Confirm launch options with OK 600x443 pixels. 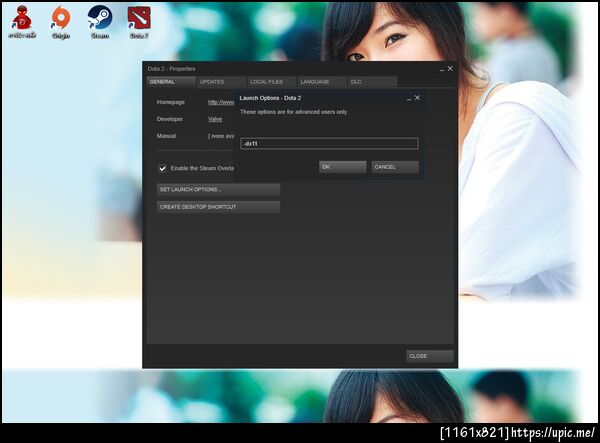click(342, 167)
